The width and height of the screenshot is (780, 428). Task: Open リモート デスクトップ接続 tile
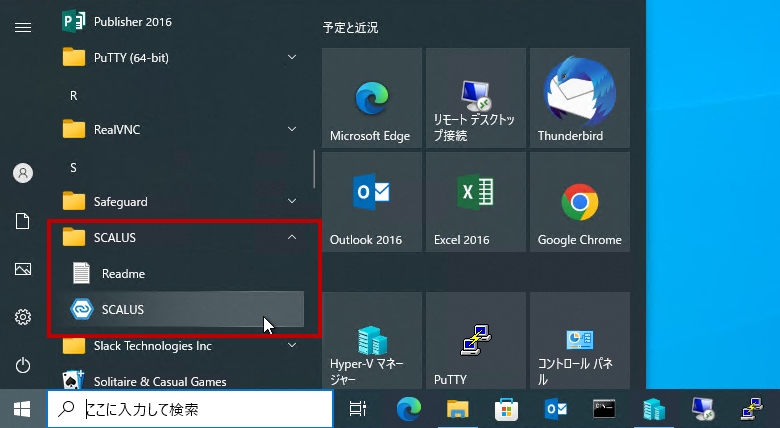[x=476, y=98]
